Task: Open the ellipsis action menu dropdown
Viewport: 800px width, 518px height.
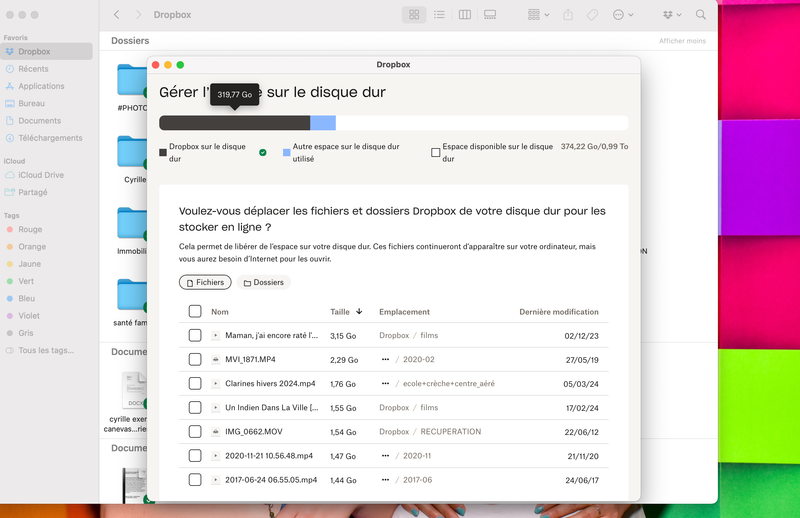Action: 623,15
